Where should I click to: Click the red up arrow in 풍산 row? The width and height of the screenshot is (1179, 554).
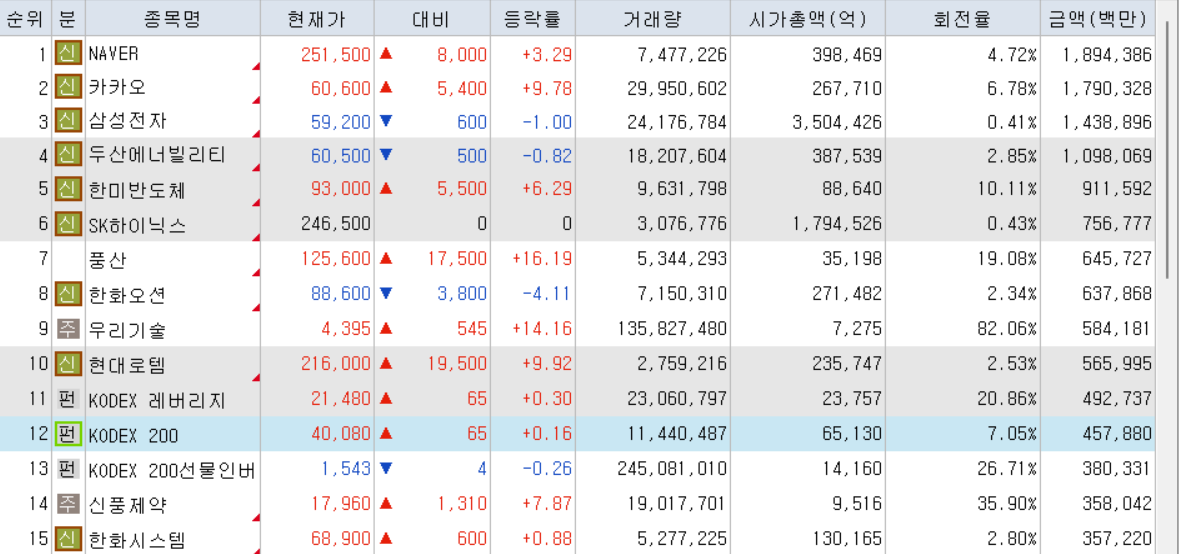point(386,259)
